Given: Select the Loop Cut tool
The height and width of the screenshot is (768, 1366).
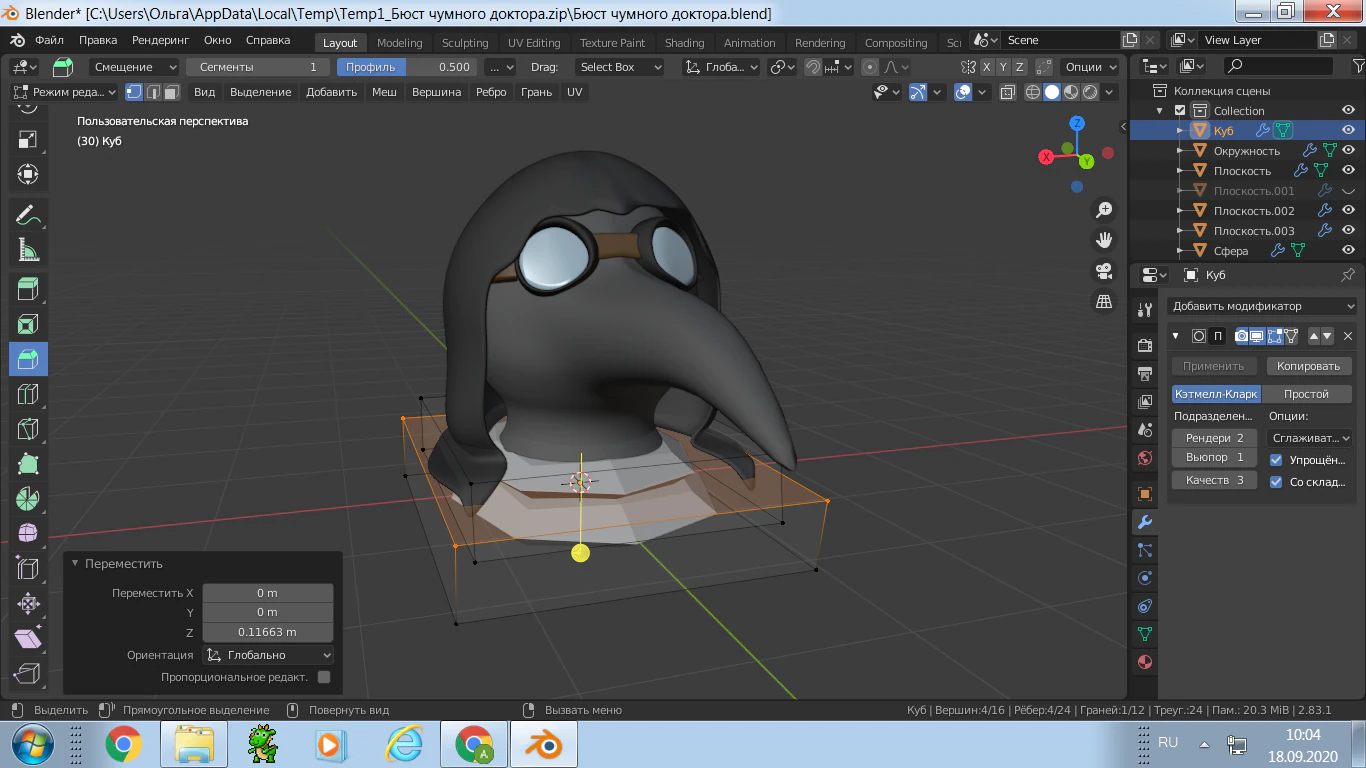Looking at the screenshot, I should (x=28, y=394).
